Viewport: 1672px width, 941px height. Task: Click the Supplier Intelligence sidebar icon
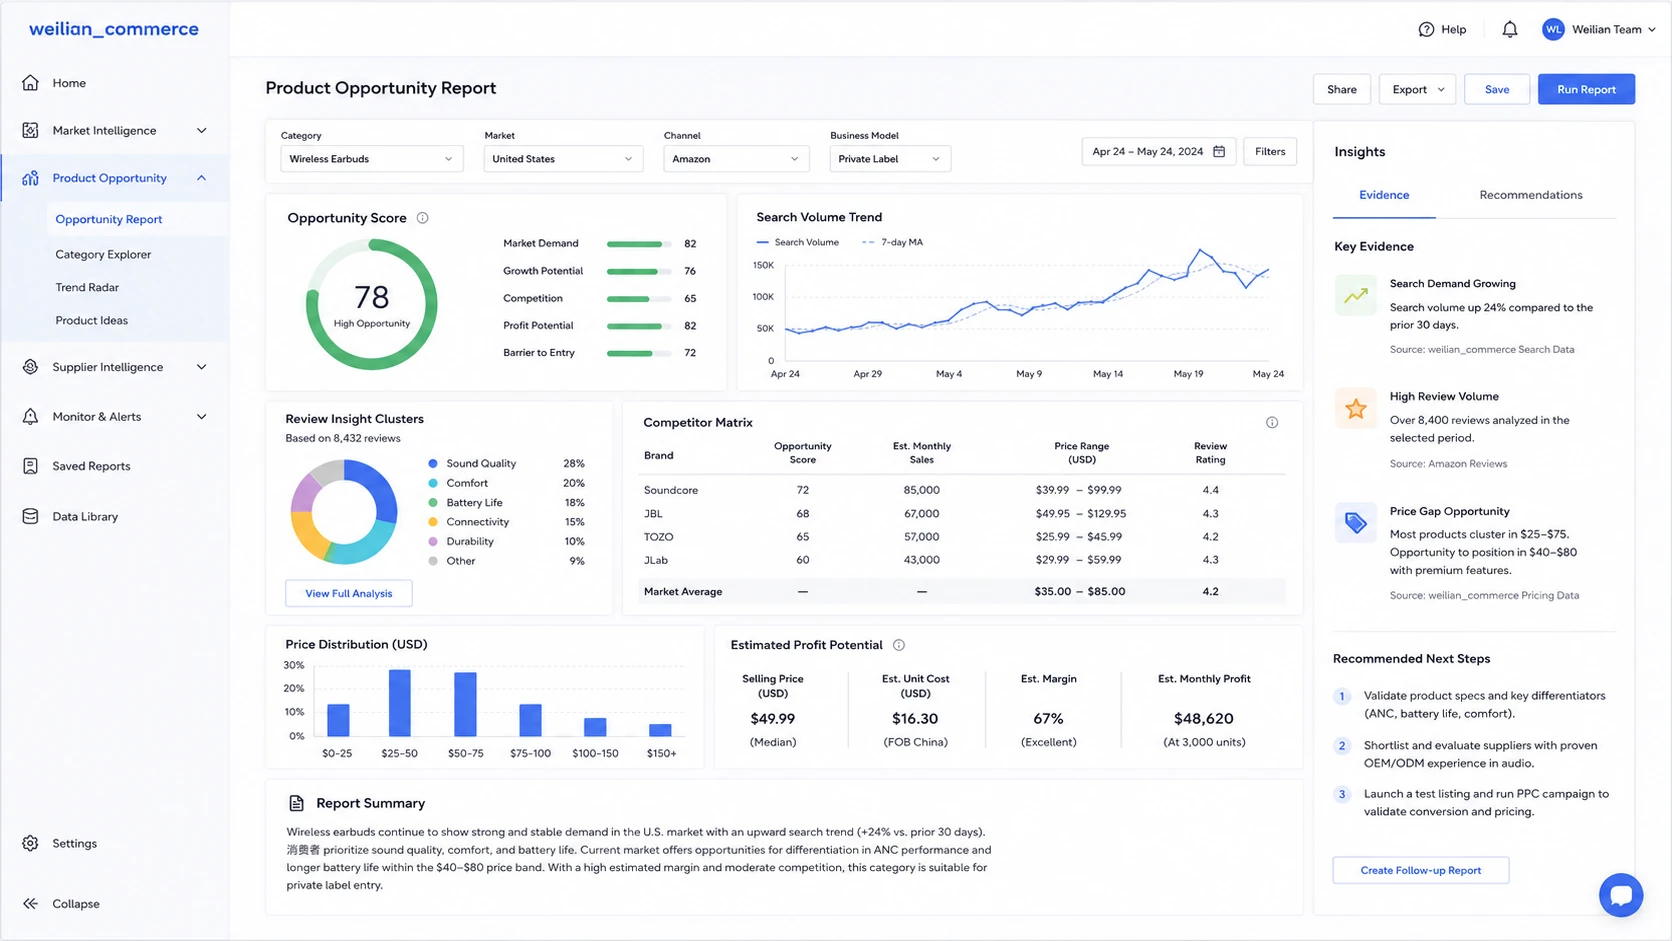[x=30, y=367]
